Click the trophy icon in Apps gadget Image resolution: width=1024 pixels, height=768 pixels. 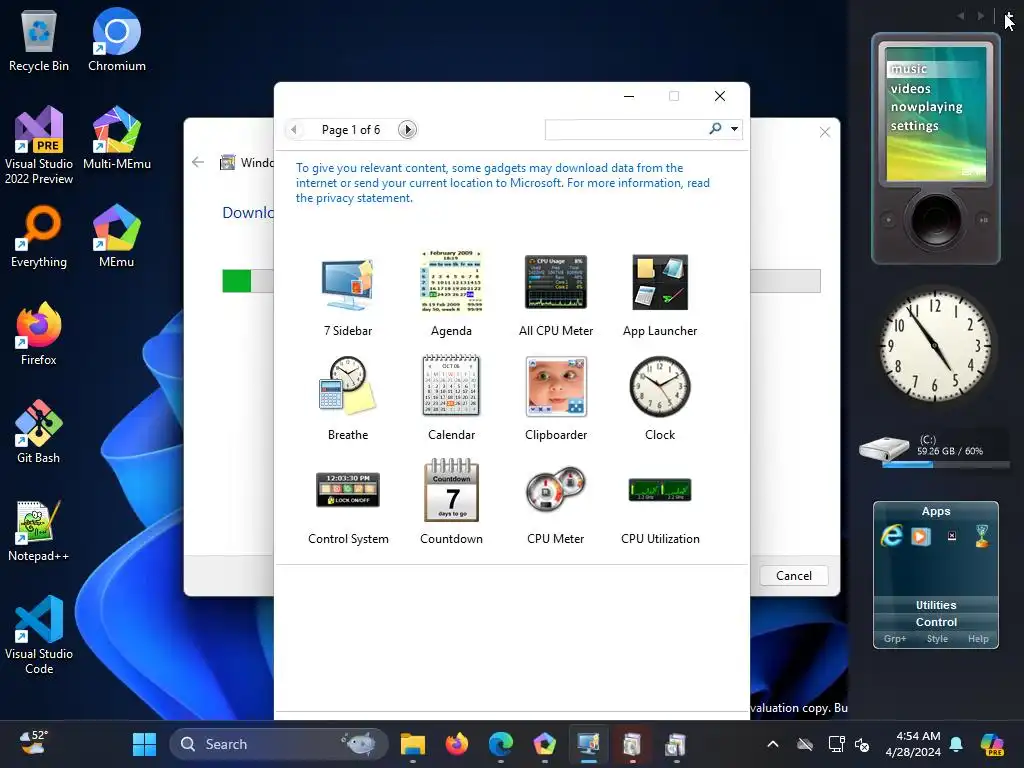[982, 536]
